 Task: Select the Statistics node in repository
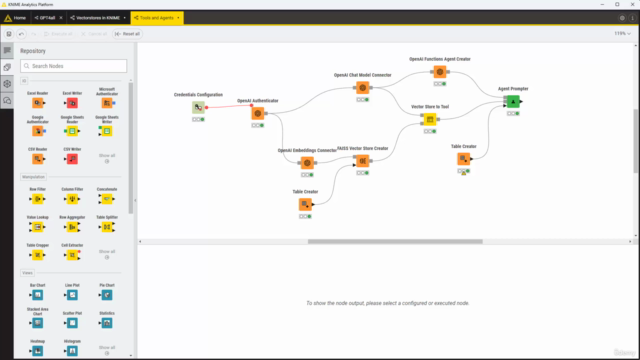coord(107,323)
